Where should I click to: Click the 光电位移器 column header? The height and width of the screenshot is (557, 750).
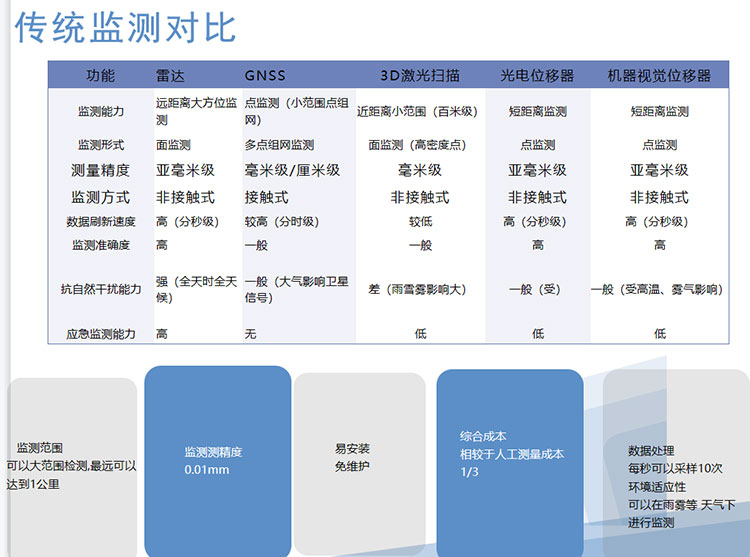(x=537, y=76)
